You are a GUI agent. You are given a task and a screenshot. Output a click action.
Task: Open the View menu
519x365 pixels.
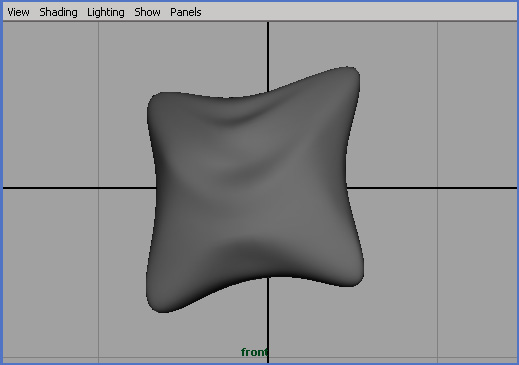point(18,12)
